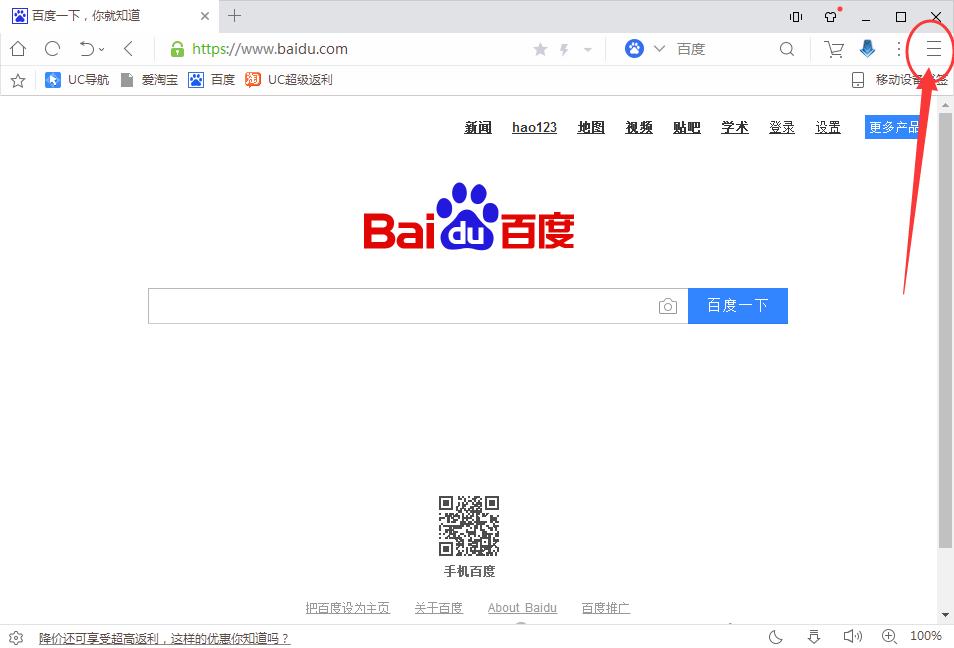Click the 手机百度 QR code
This screenshot has width=954, height=648.
(x=469, y=526)
